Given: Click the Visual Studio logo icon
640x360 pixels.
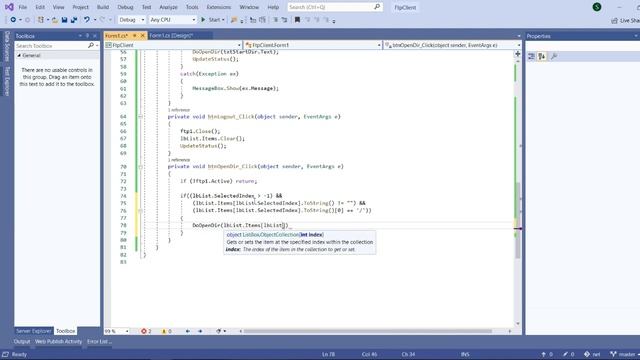Looking at the screenshot, I should (9, 7).
